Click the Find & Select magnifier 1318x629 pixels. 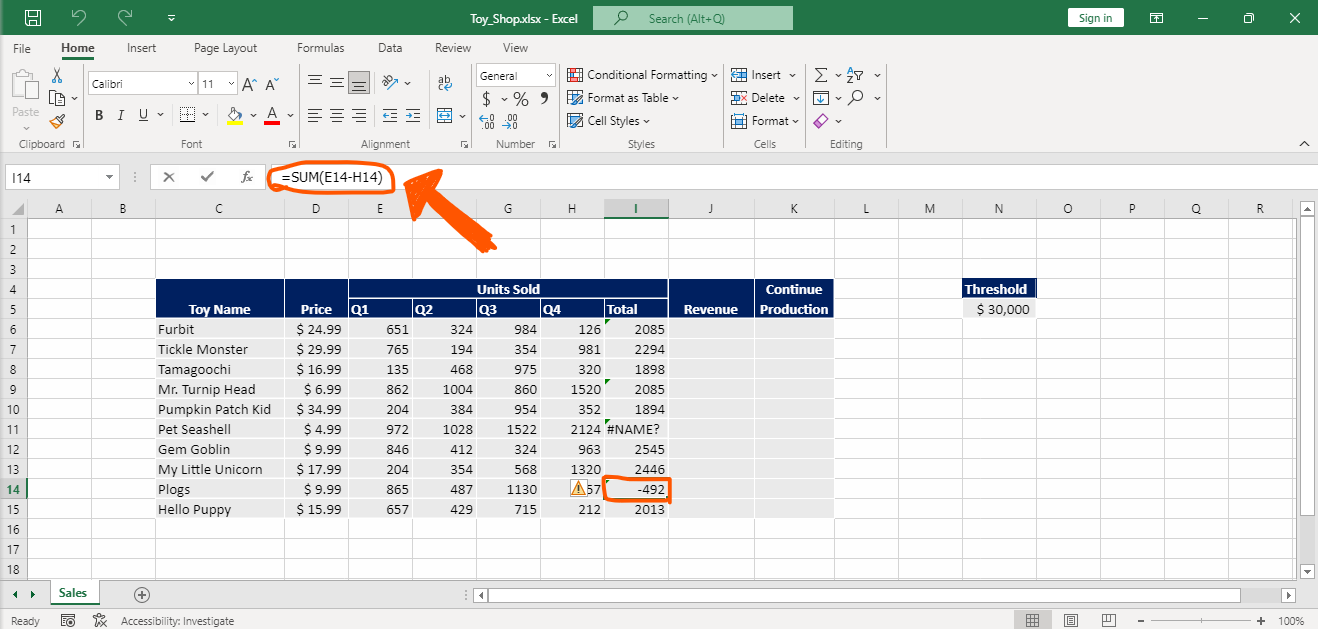click(855, 98)
